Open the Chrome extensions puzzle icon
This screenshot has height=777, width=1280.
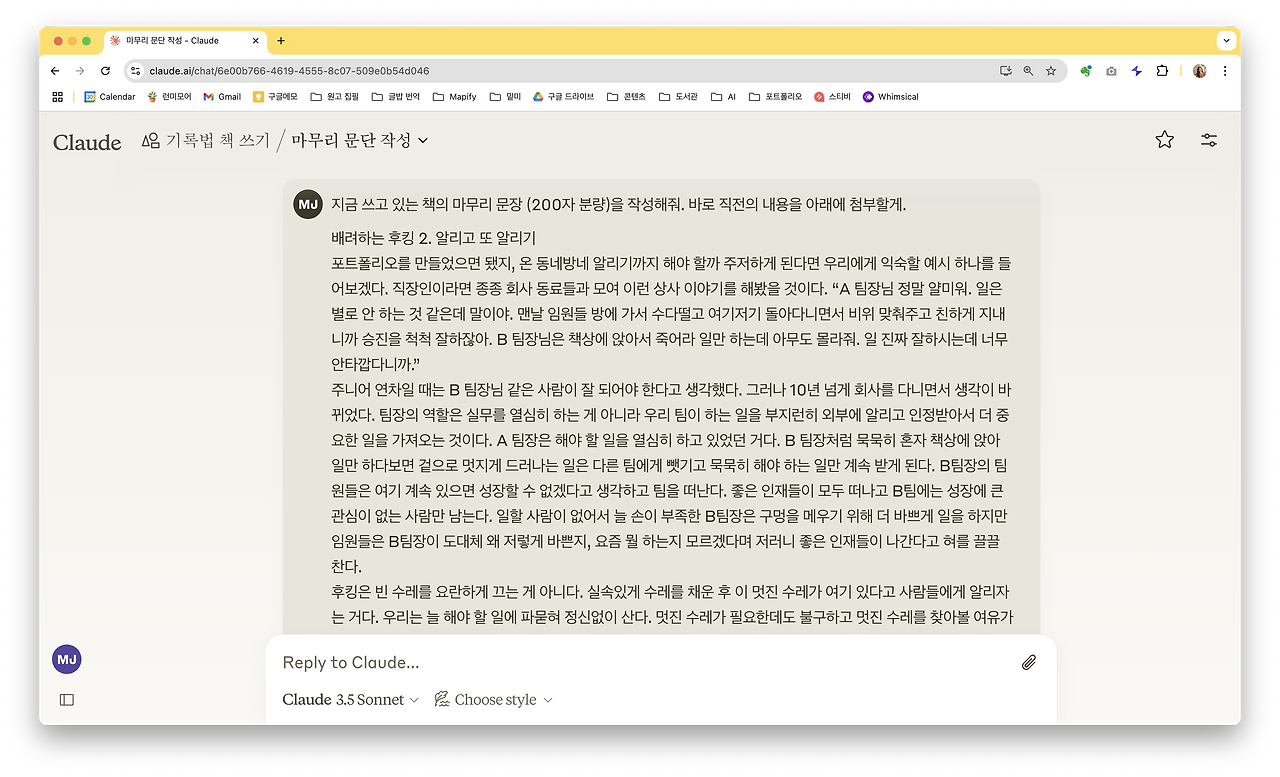tap(1161, 71)
